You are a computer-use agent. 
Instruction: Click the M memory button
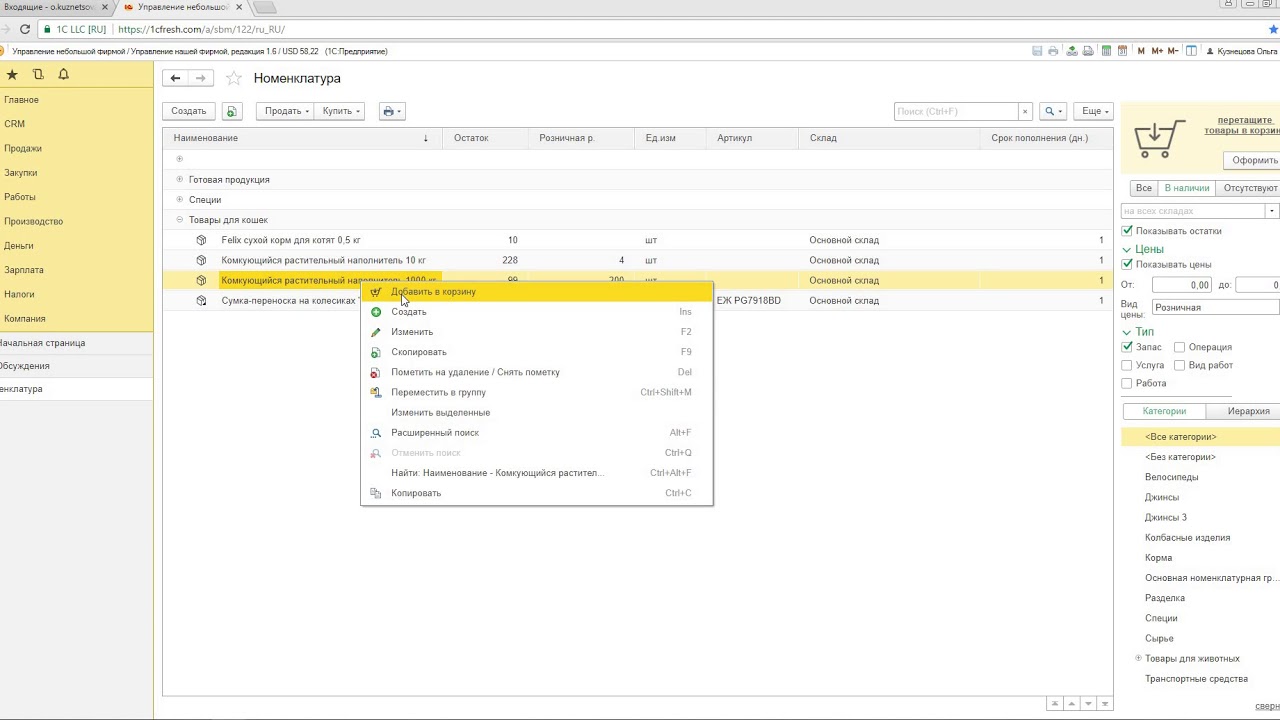(x=1141, y=51)
